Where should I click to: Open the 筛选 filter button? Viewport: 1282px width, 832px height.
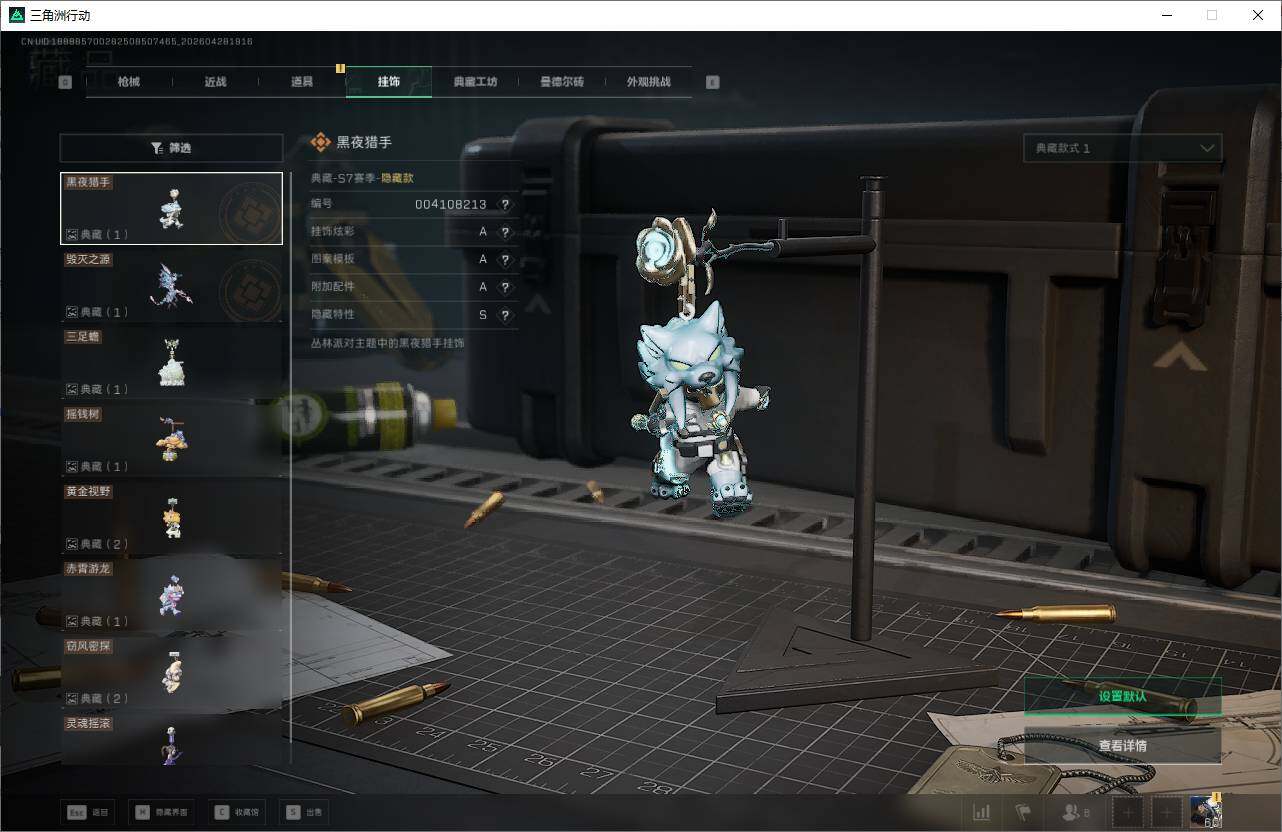tap(171, 148)
